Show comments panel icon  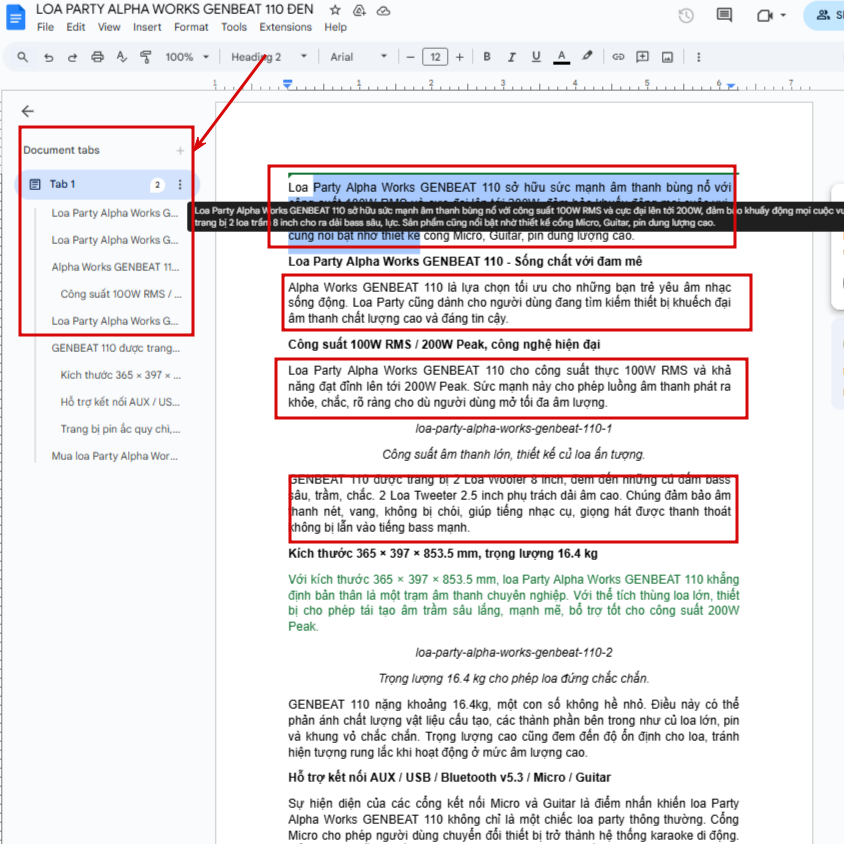tap(724, 15)
